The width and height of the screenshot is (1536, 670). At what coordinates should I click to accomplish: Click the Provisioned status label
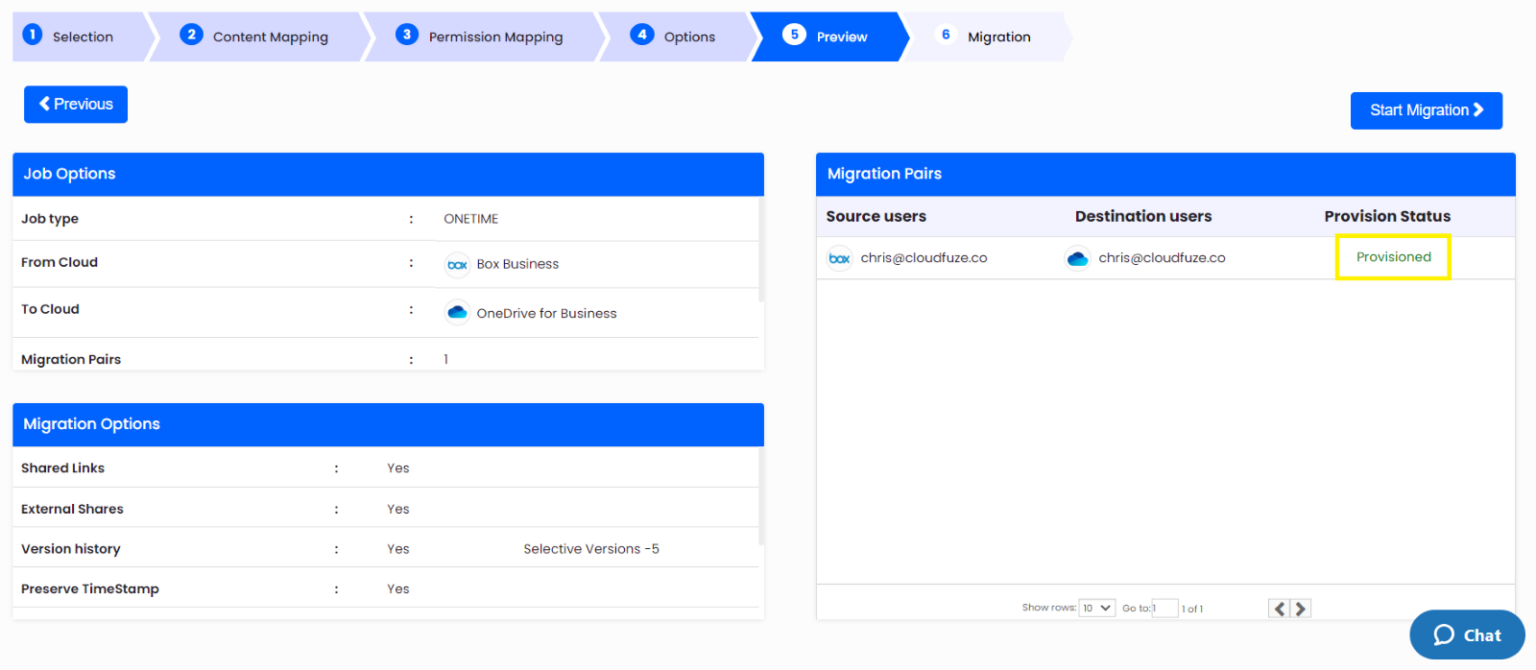tap(1392, 257)
